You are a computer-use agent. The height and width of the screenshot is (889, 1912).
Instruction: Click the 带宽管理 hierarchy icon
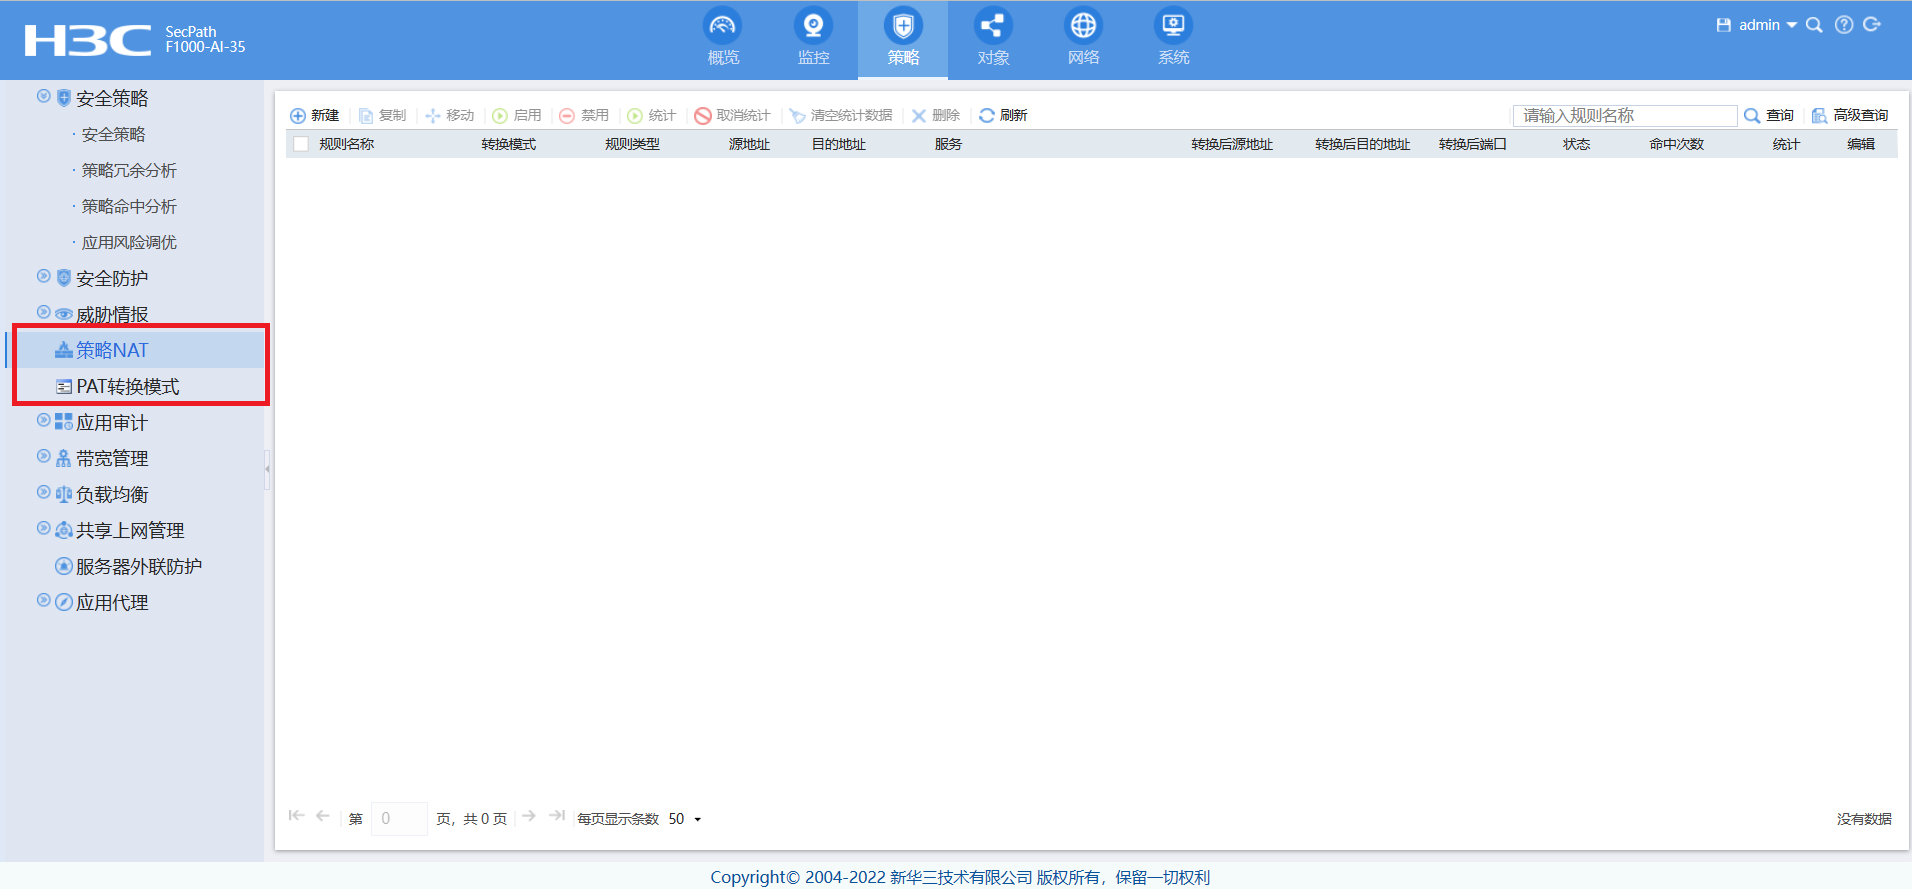(x=64, y=458)
